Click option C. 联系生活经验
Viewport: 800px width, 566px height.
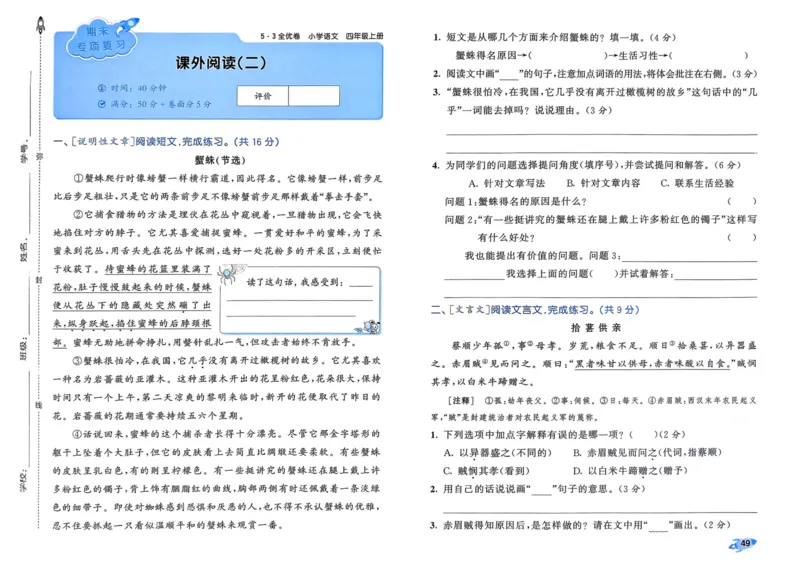coord(697,183)
